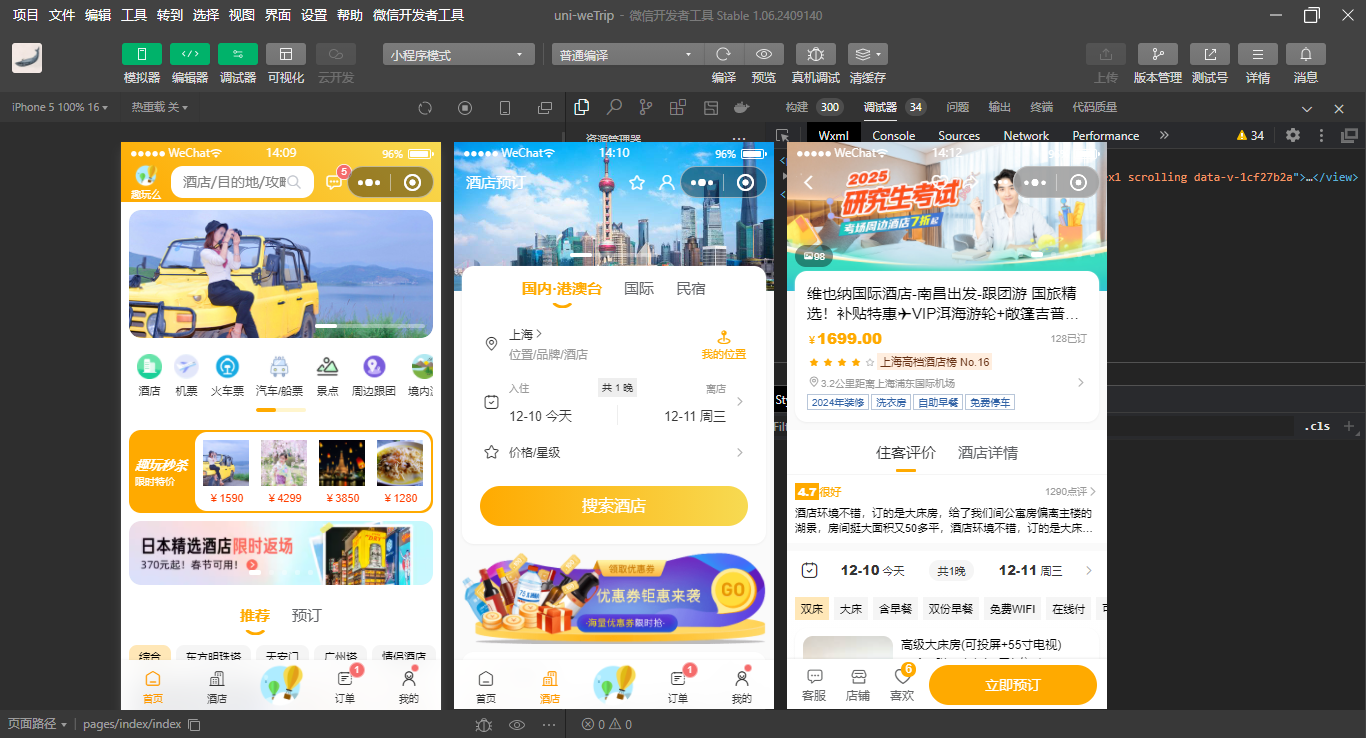Click the 酒店/目的地 search input field
Screen dimensions: 1366x738
241,182
